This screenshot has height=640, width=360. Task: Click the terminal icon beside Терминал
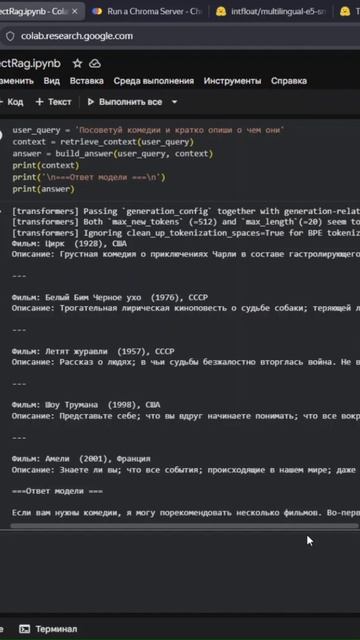[24, 629]
